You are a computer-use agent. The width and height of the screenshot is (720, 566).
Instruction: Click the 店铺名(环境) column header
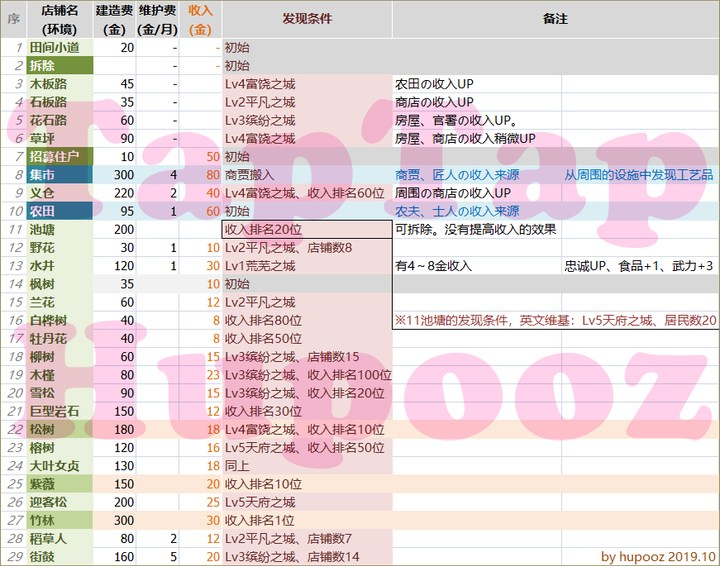point(60,20)
